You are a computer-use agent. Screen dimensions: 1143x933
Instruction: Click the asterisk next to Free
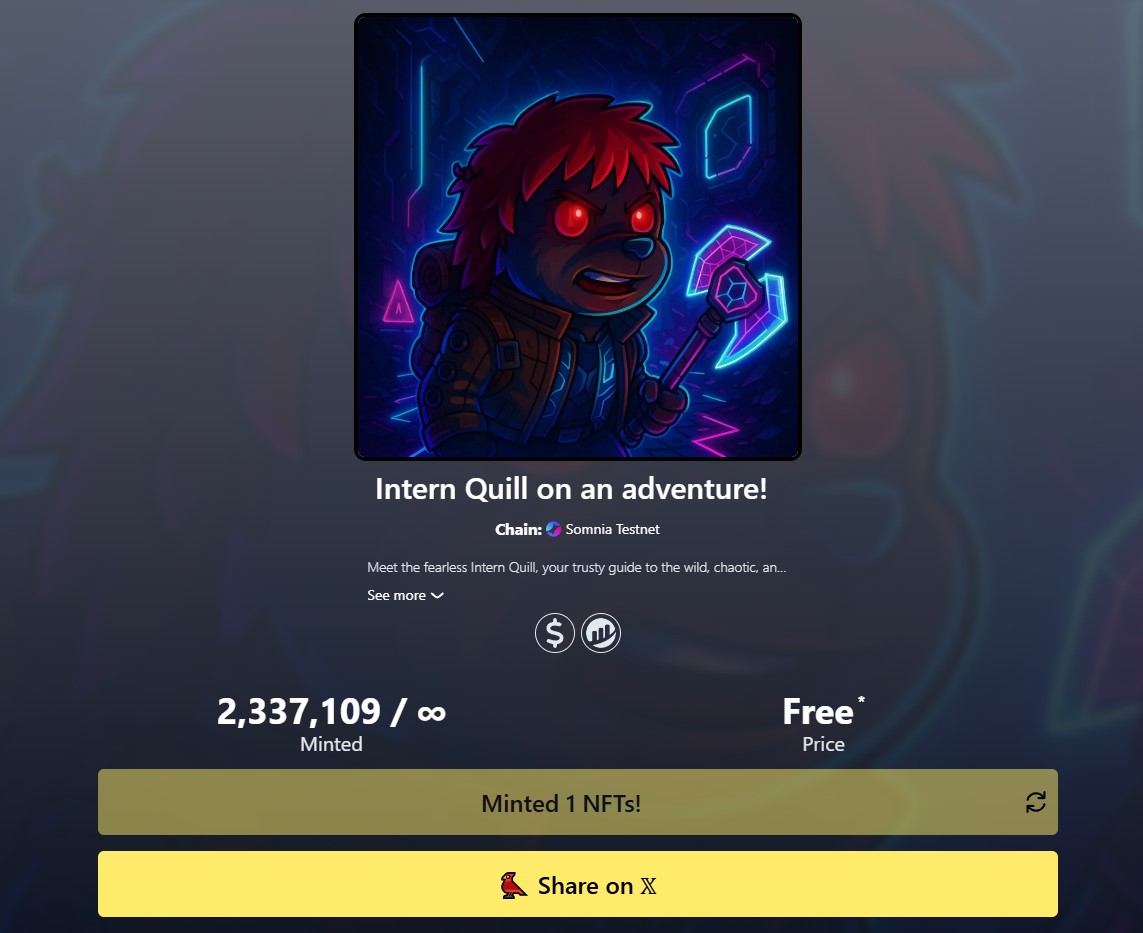861,700
